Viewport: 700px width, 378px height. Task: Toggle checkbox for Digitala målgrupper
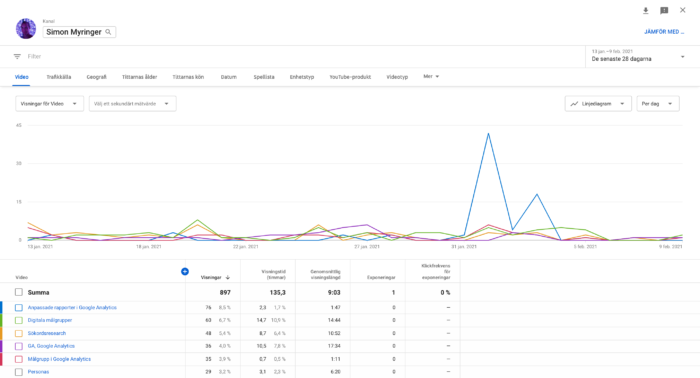click(x=18, y=320)
